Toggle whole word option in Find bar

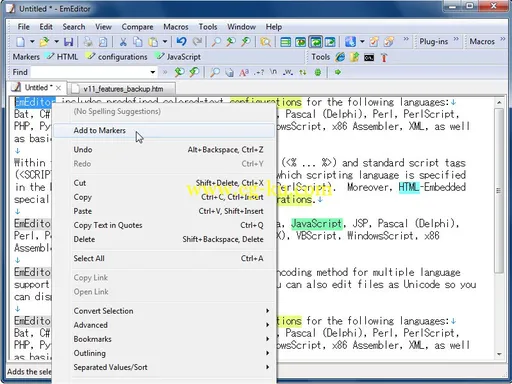pyautogui.click(x=288, y=72)
